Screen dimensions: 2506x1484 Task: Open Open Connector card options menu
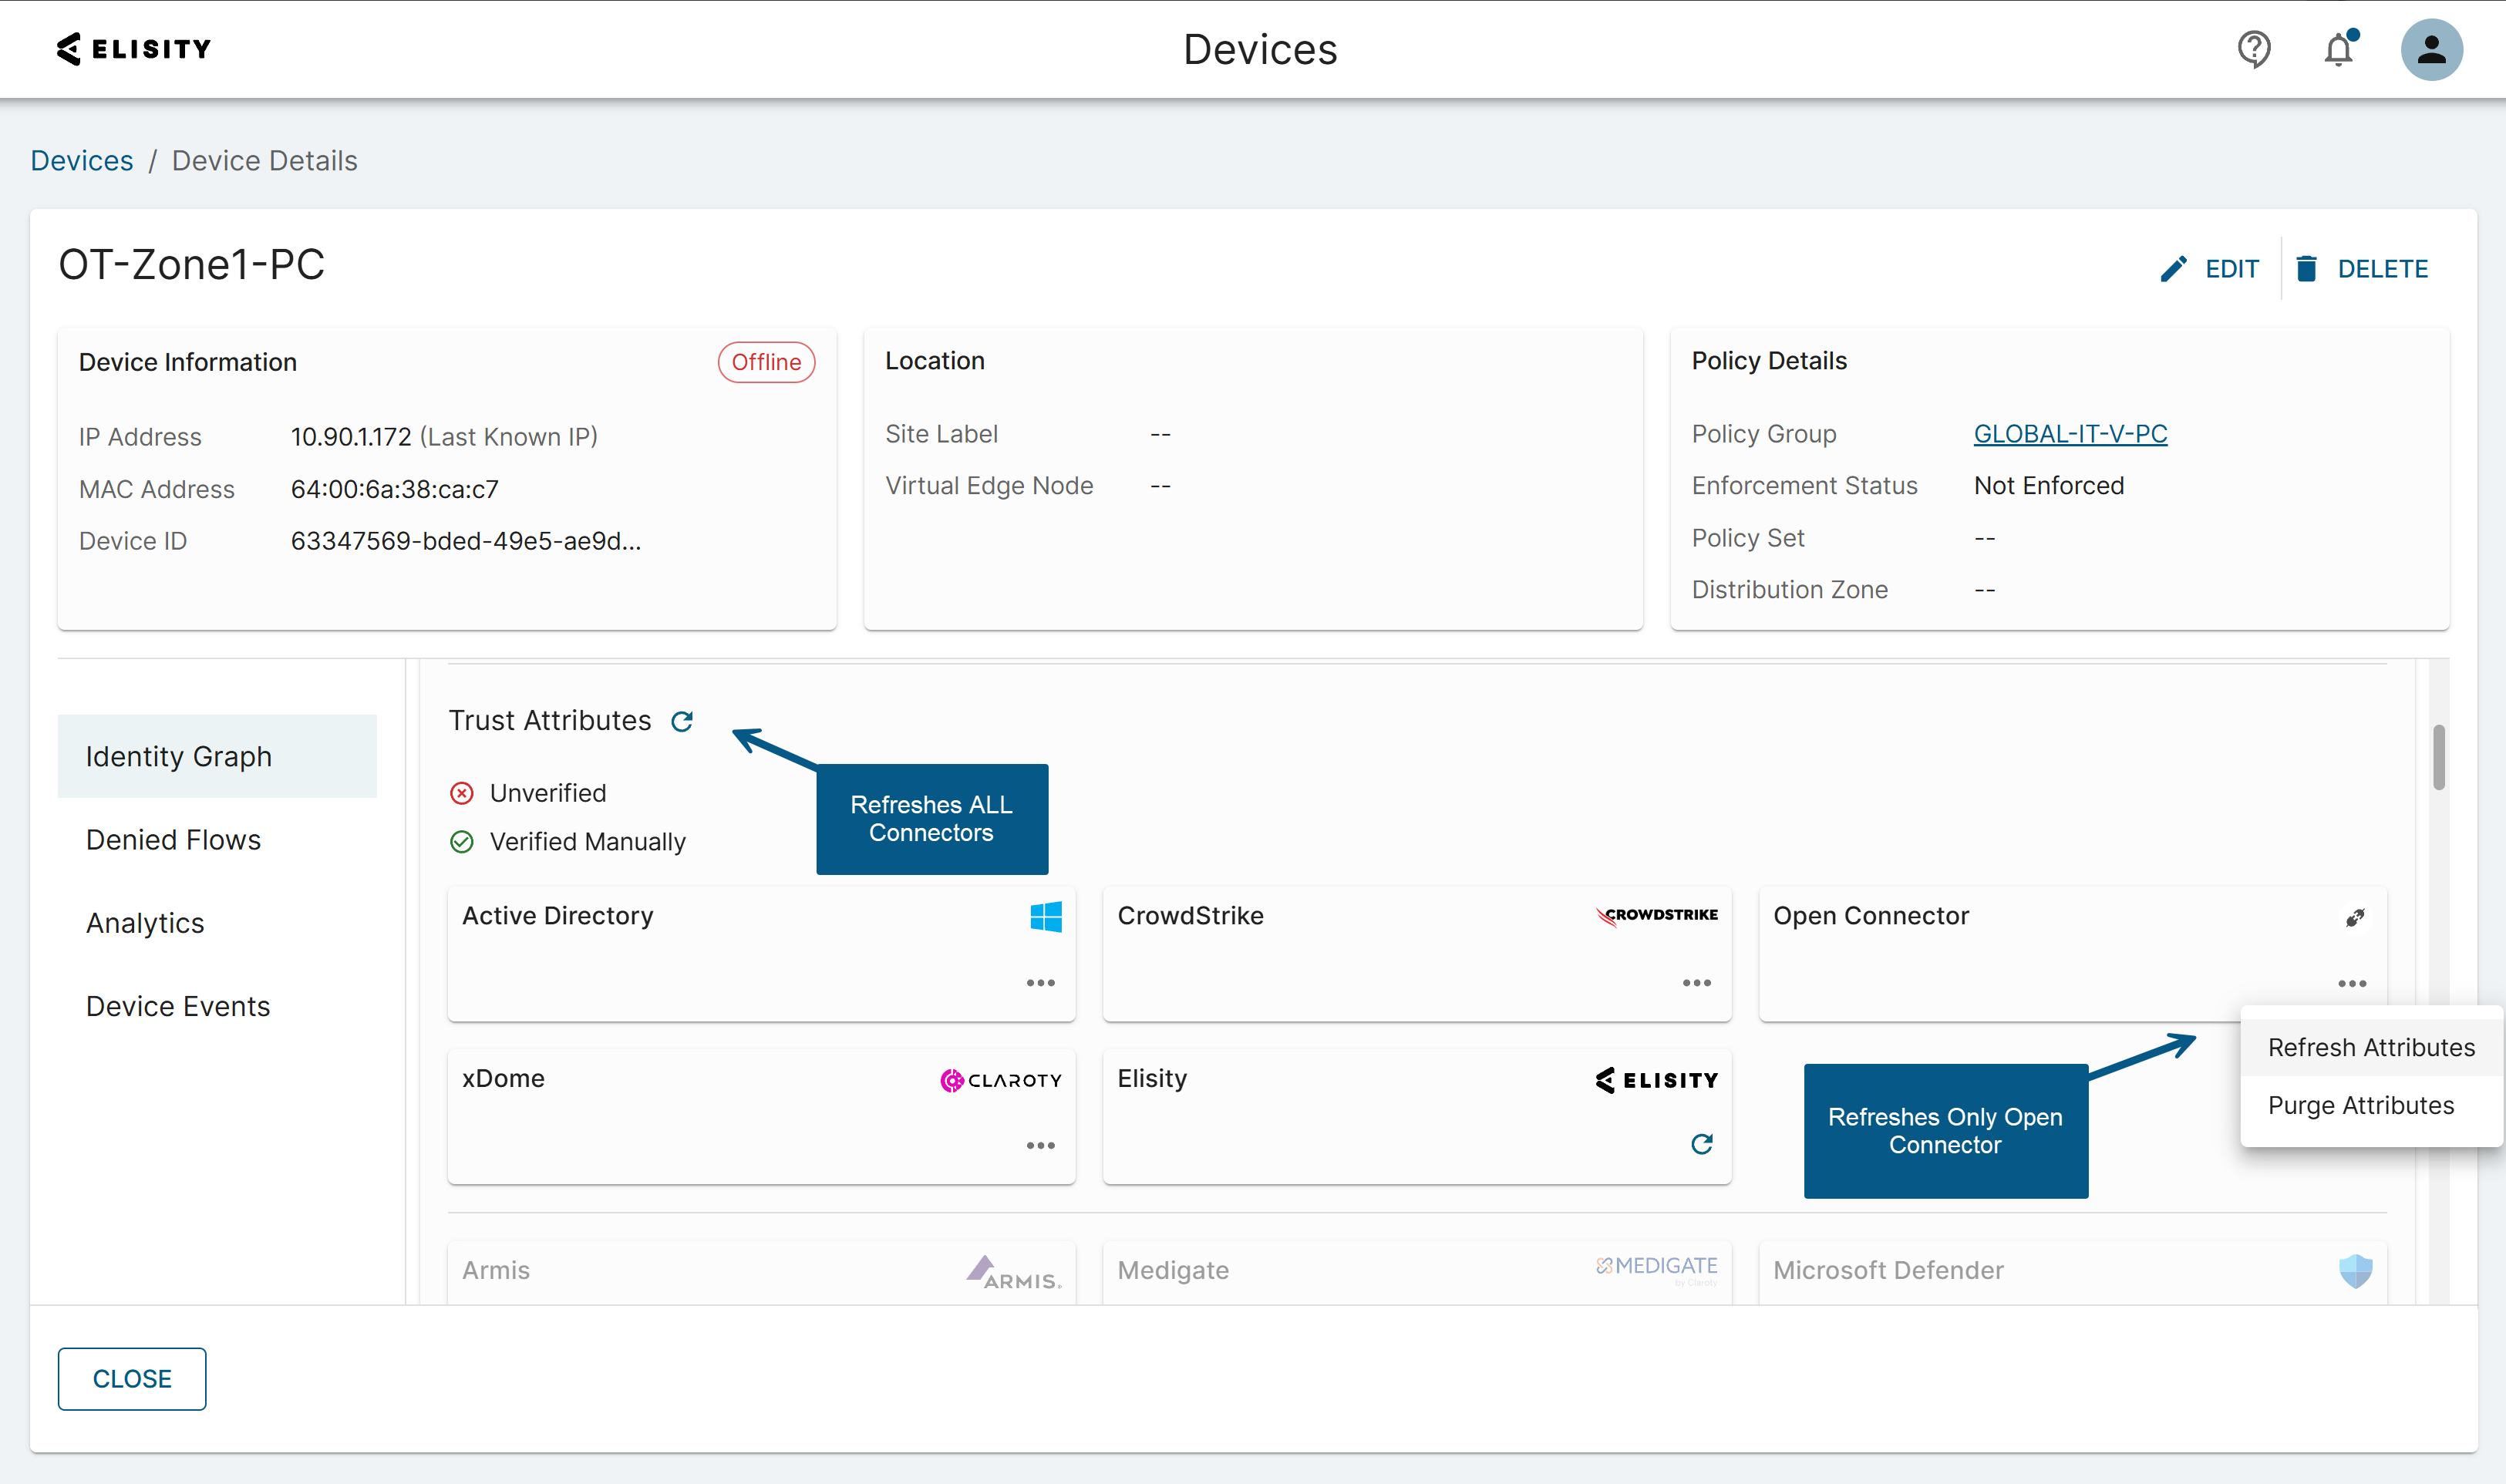[x=2352, y=984]
